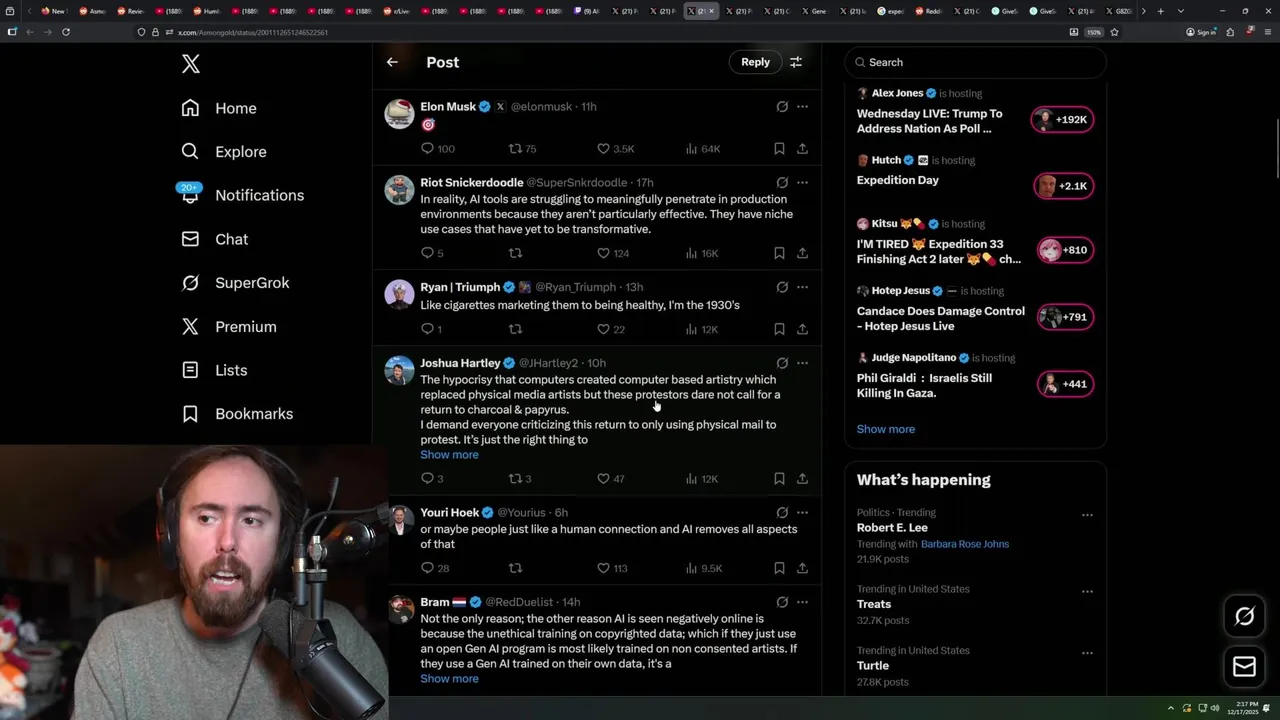Open more options on Ryan Triumph's post

[802, 287]
